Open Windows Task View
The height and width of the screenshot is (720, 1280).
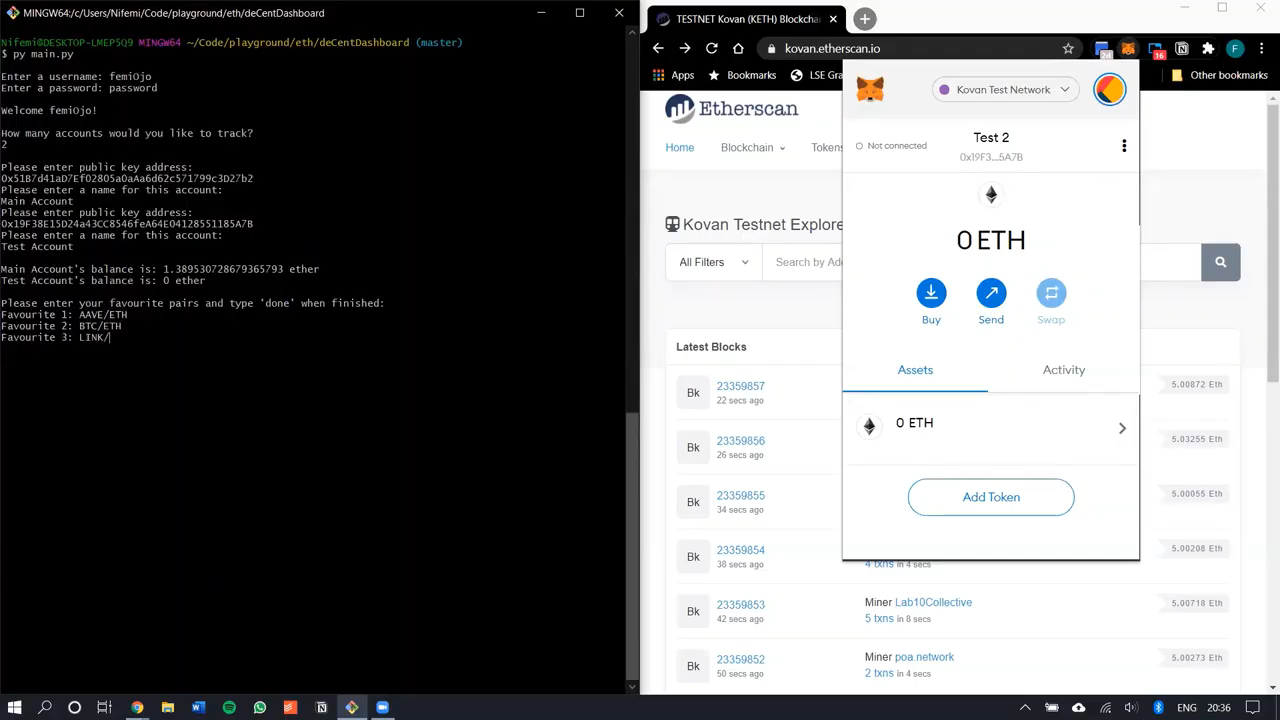coord(104,707)
